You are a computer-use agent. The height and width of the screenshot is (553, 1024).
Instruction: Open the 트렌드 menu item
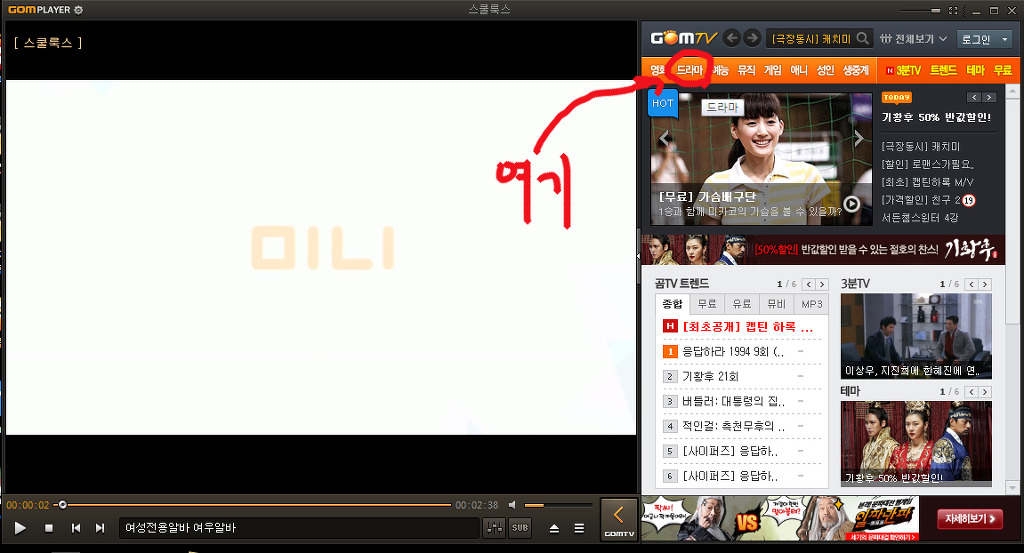[x=943, y=71]
